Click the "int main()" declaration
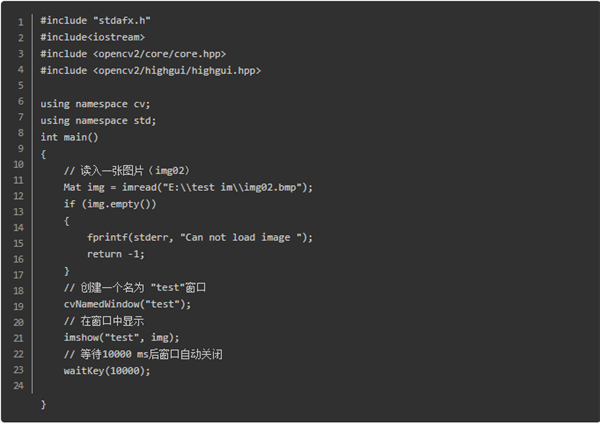This screenshot has width=600, height=425. [x=70, y=137]
